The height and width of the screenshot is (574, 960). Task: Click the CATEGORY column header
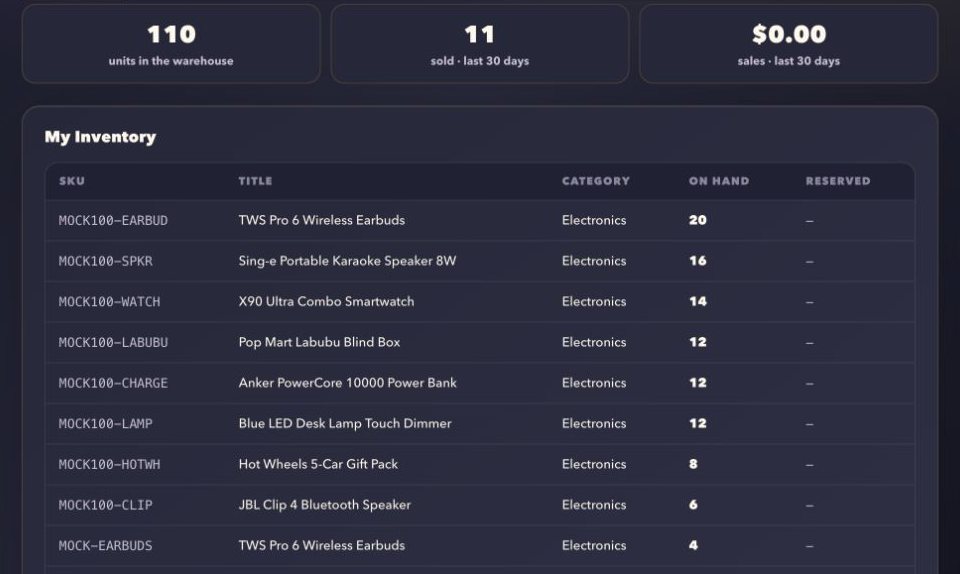pyautogui.click(x=596, y=181)
